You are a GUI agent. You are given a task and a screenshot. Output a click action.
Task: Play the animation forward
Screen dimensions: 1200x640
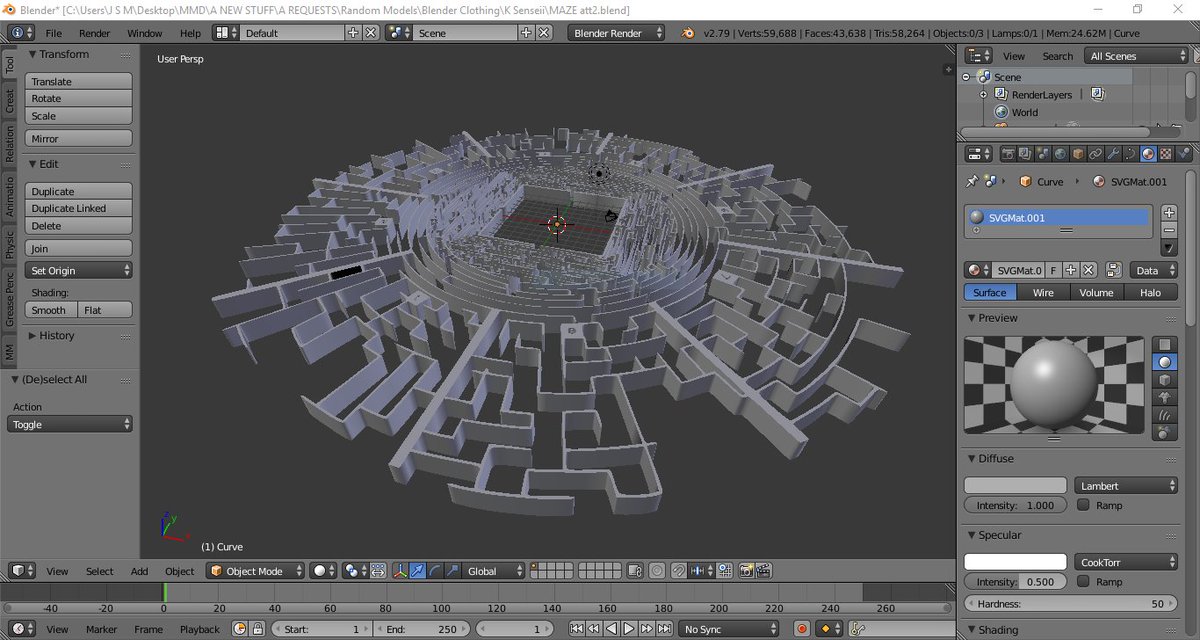tap(629, 629)
